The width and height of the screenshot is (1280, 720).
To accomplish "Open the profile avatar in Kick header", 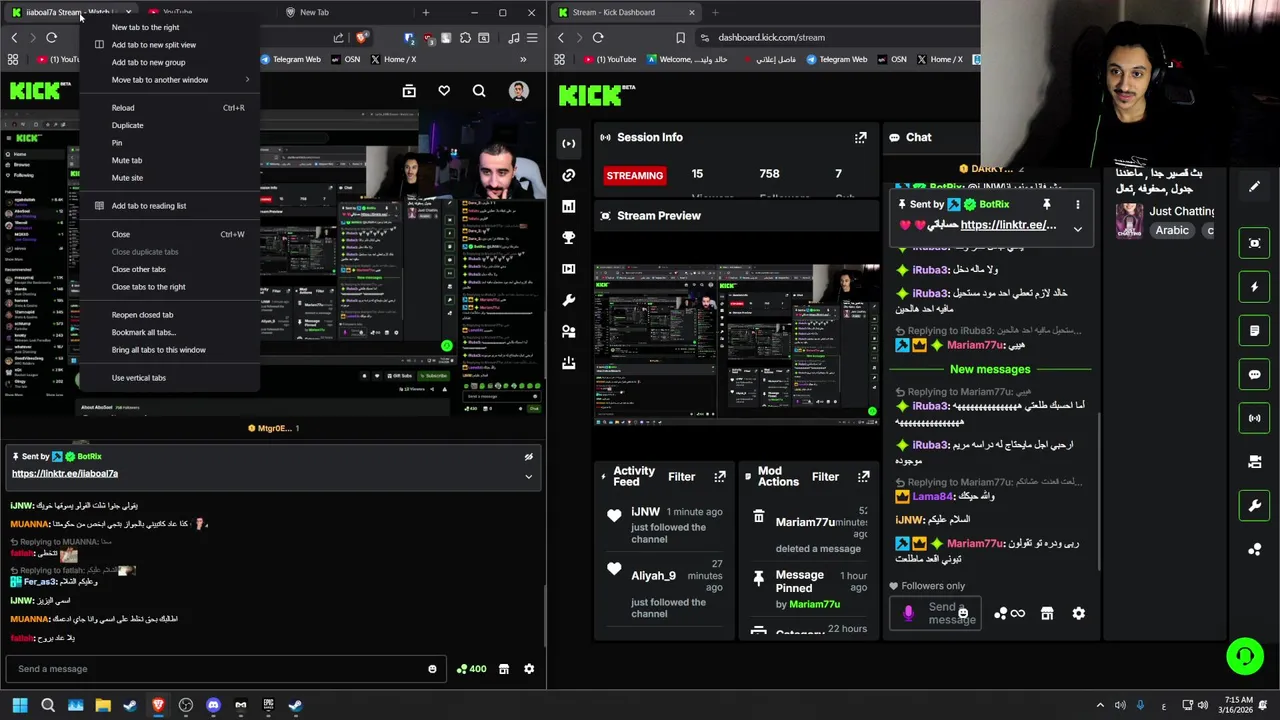I will [x=518, y=91].
